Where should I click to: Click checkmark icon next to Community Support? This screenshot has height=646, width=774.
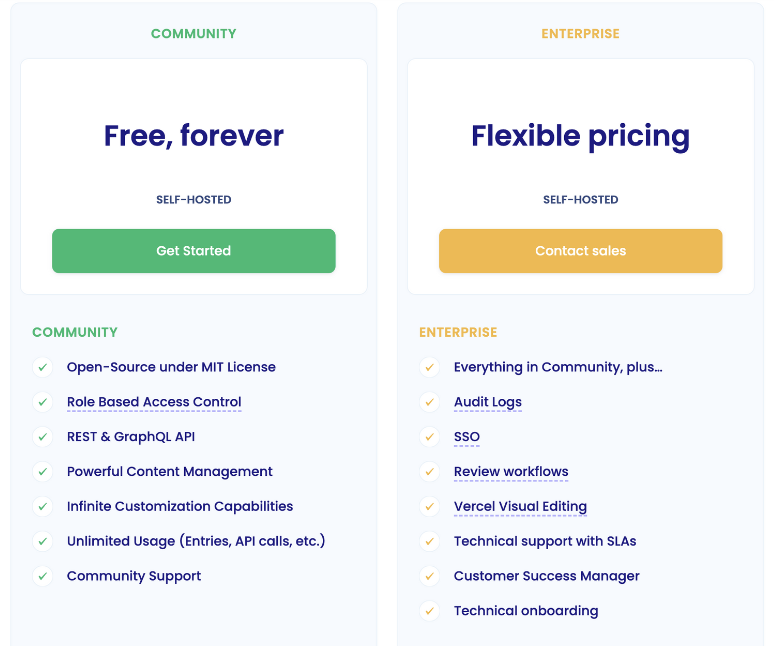pos(43,576)
